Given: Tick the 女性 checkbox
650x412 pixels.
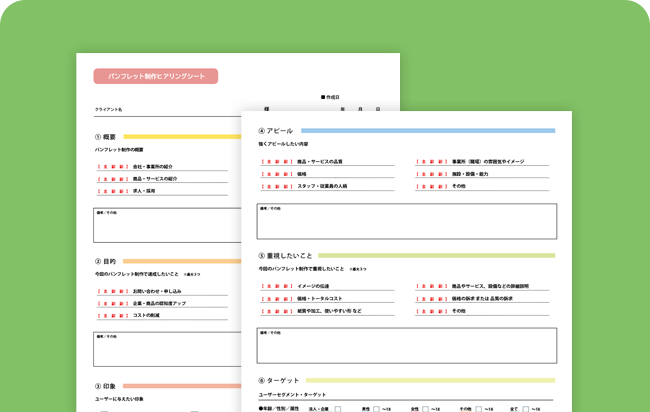Looking at the screenshot, I should pos(425,409).
